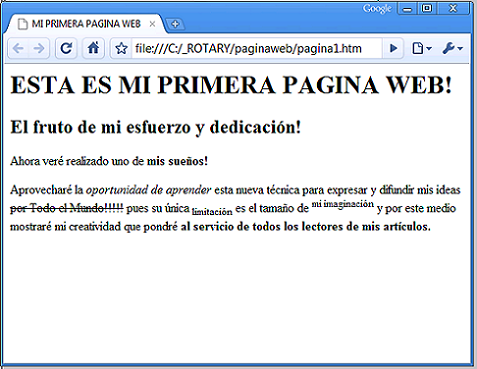The image size is (477, 369).
Task: Click the heading ESTA ES MI PRIMERA PAGINA WEB!
Action: tap(231, 85)
